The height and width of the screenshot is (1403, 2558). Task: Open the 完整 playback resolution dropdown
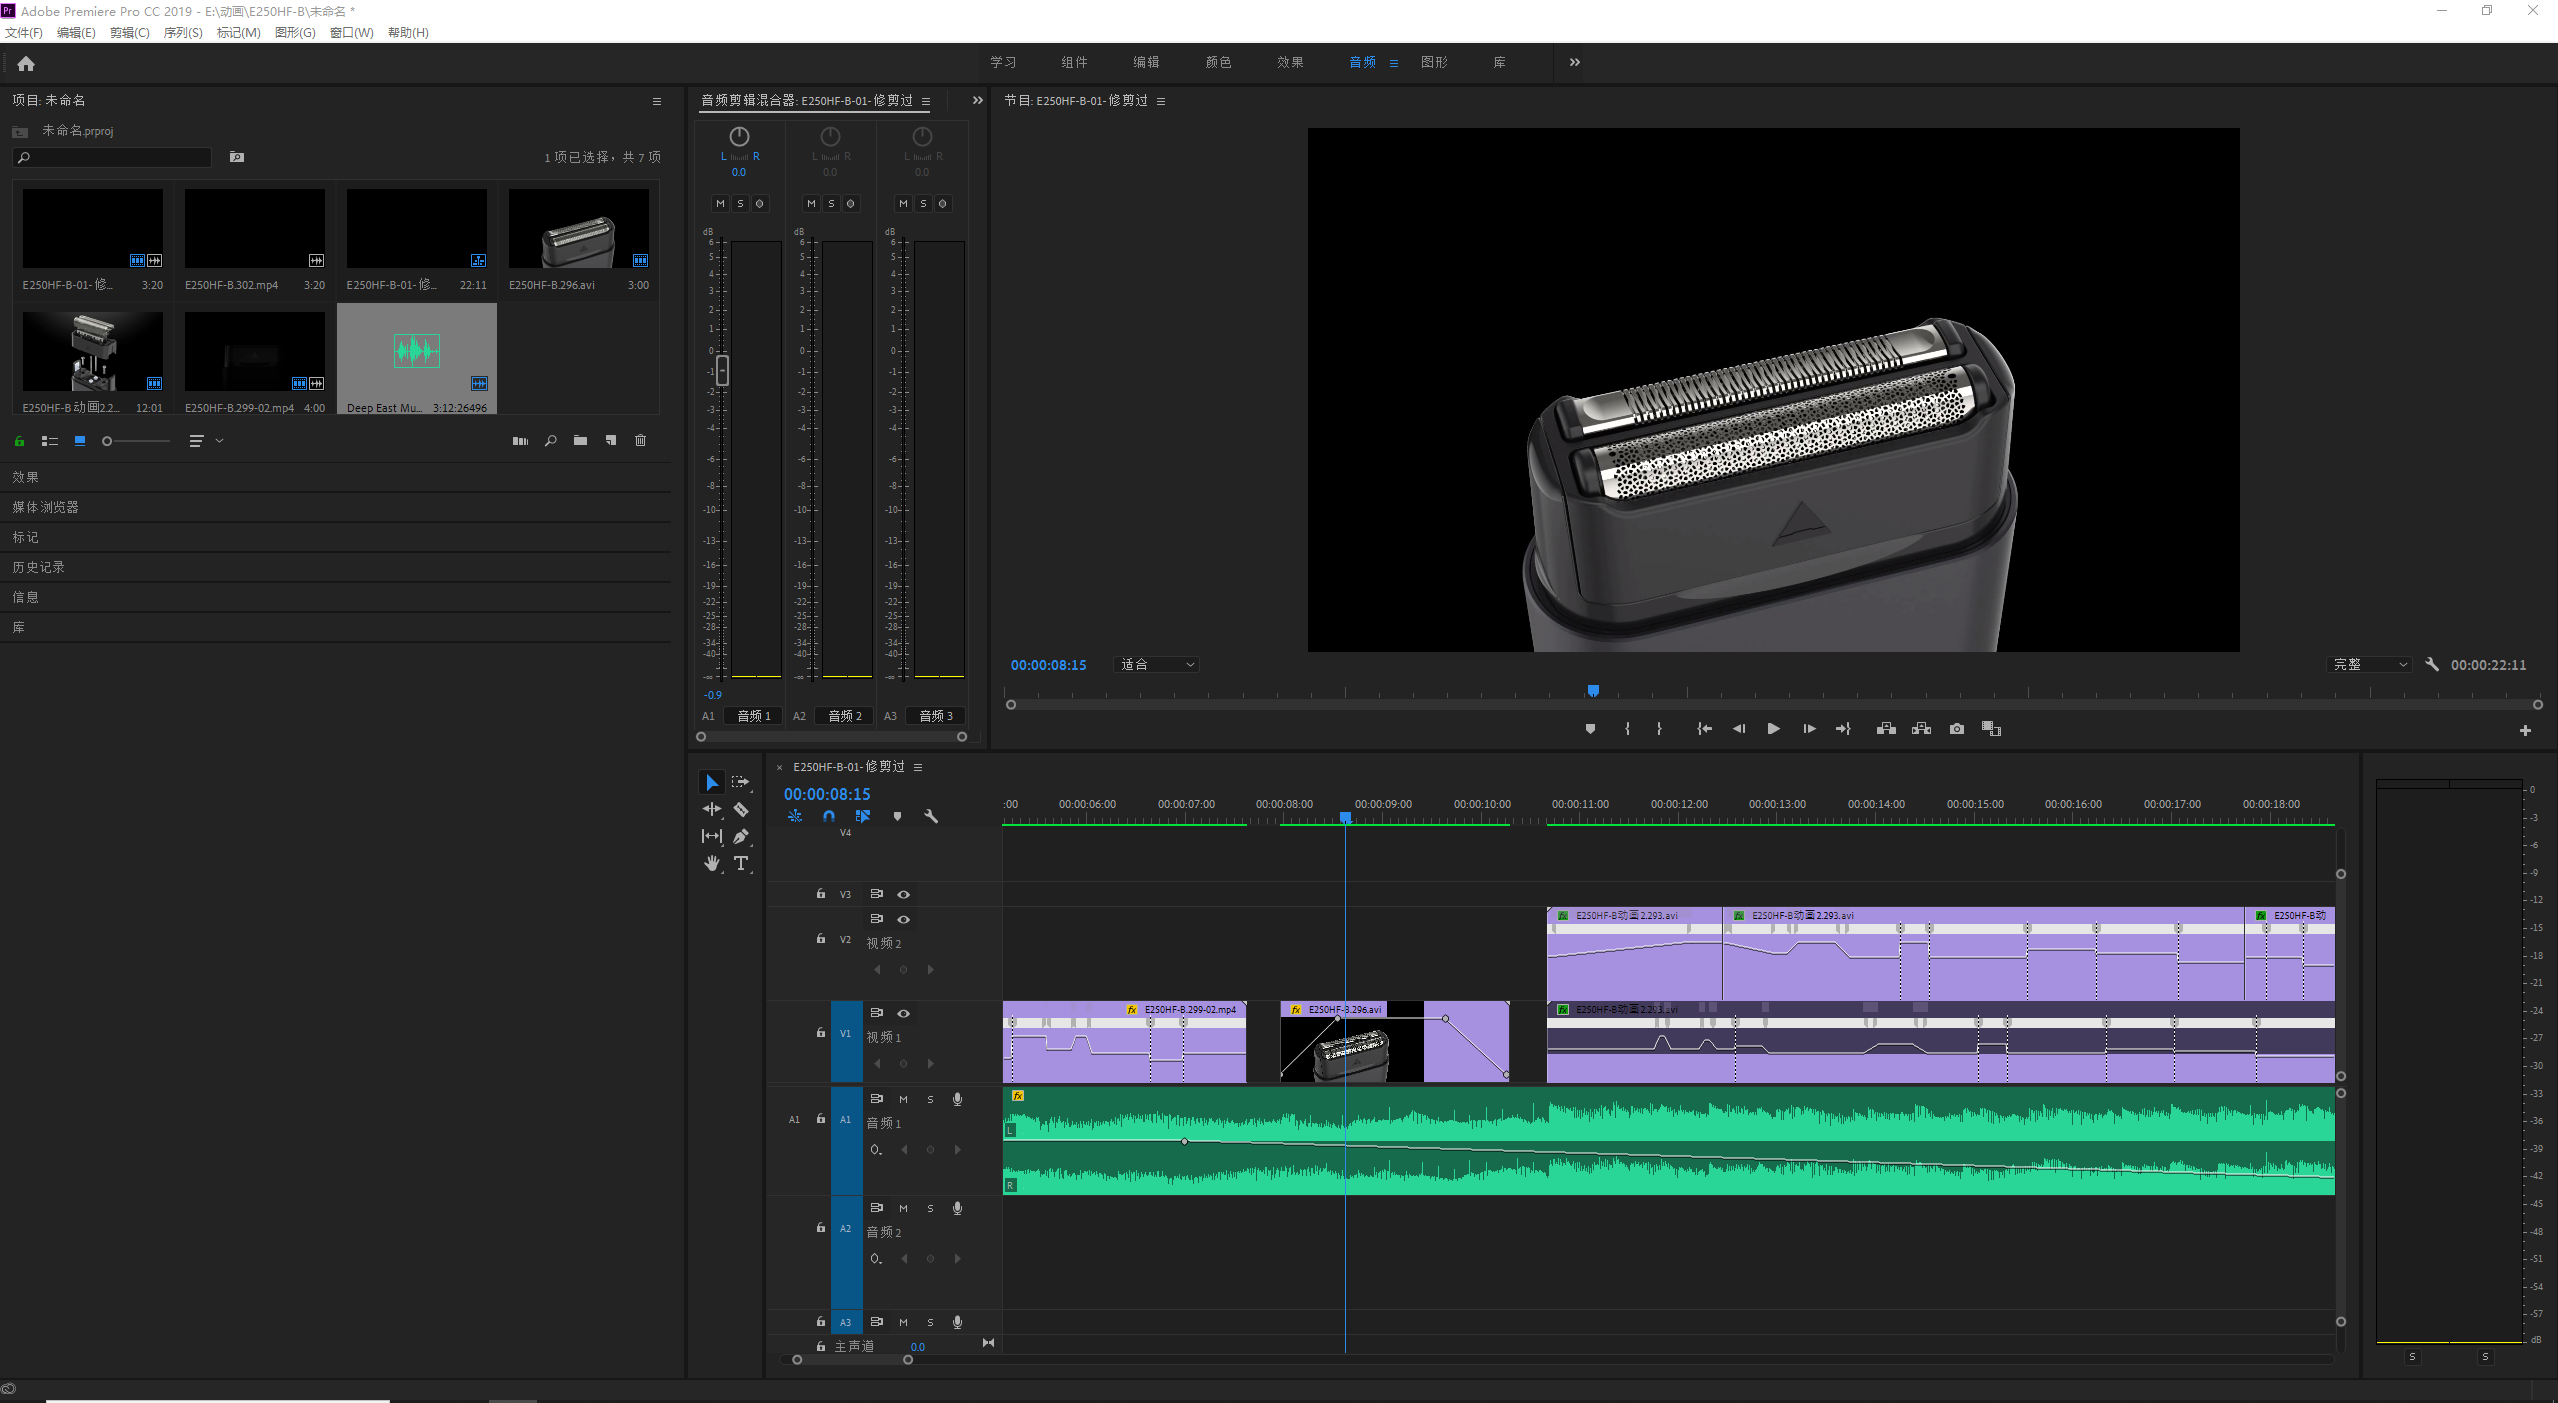coord(2370,664)
